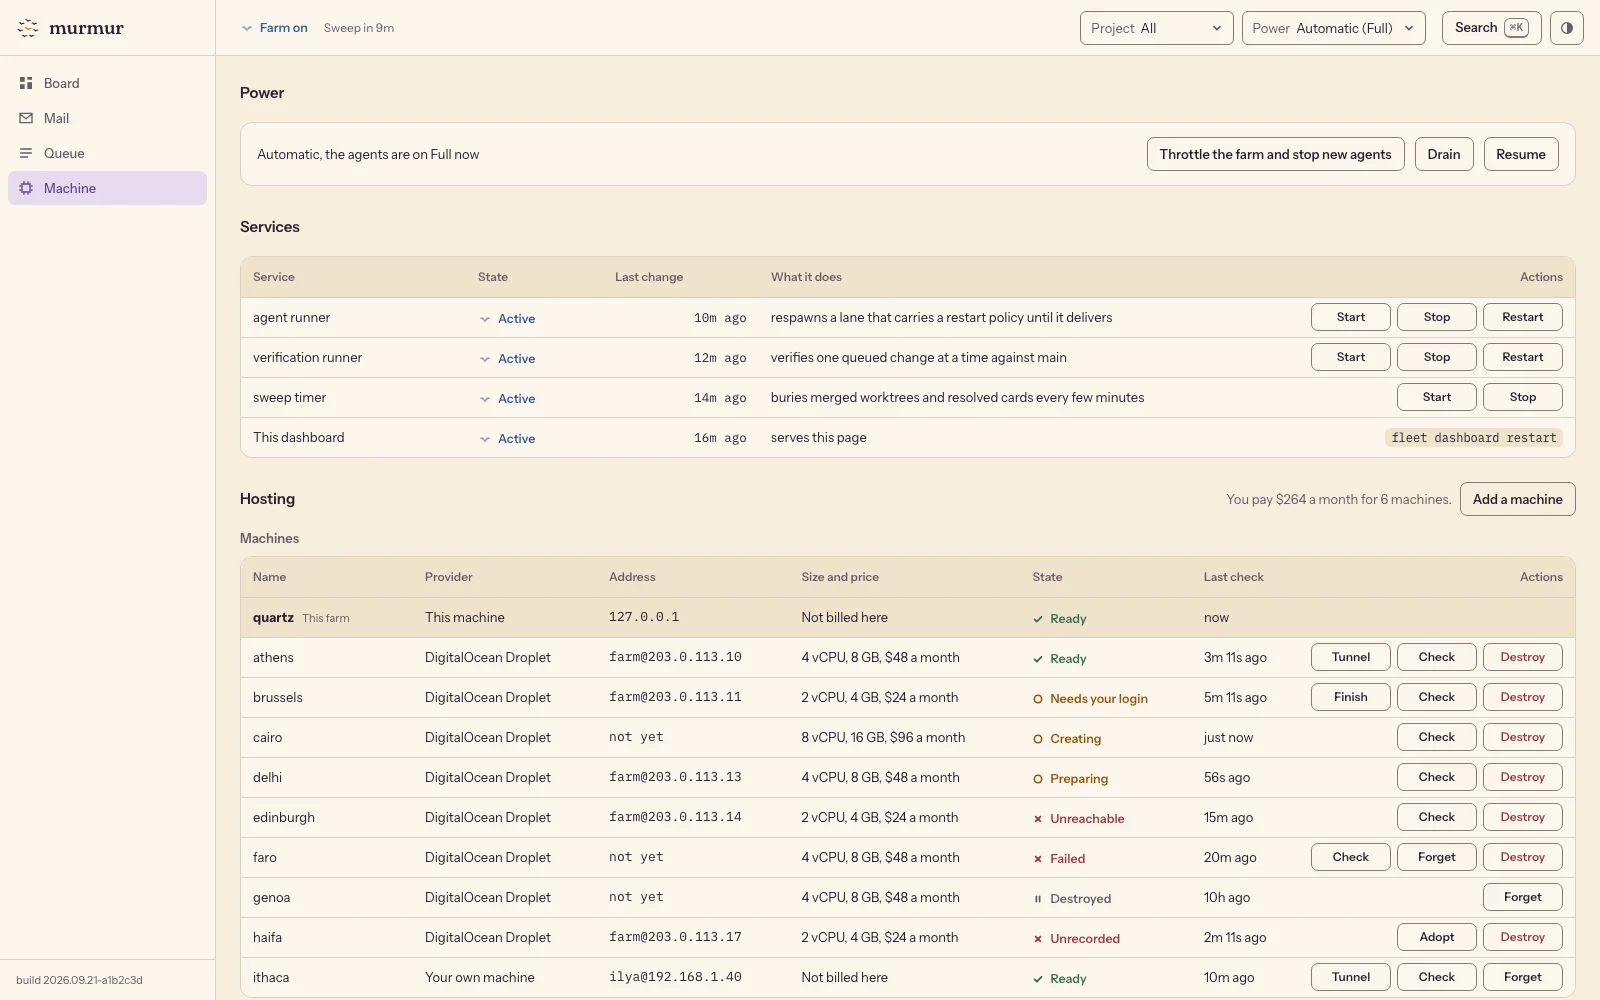This screenshot has width=1600, height=1000.
Task: Destroy the haifa machine
Action: click(x=1523, y=937)
